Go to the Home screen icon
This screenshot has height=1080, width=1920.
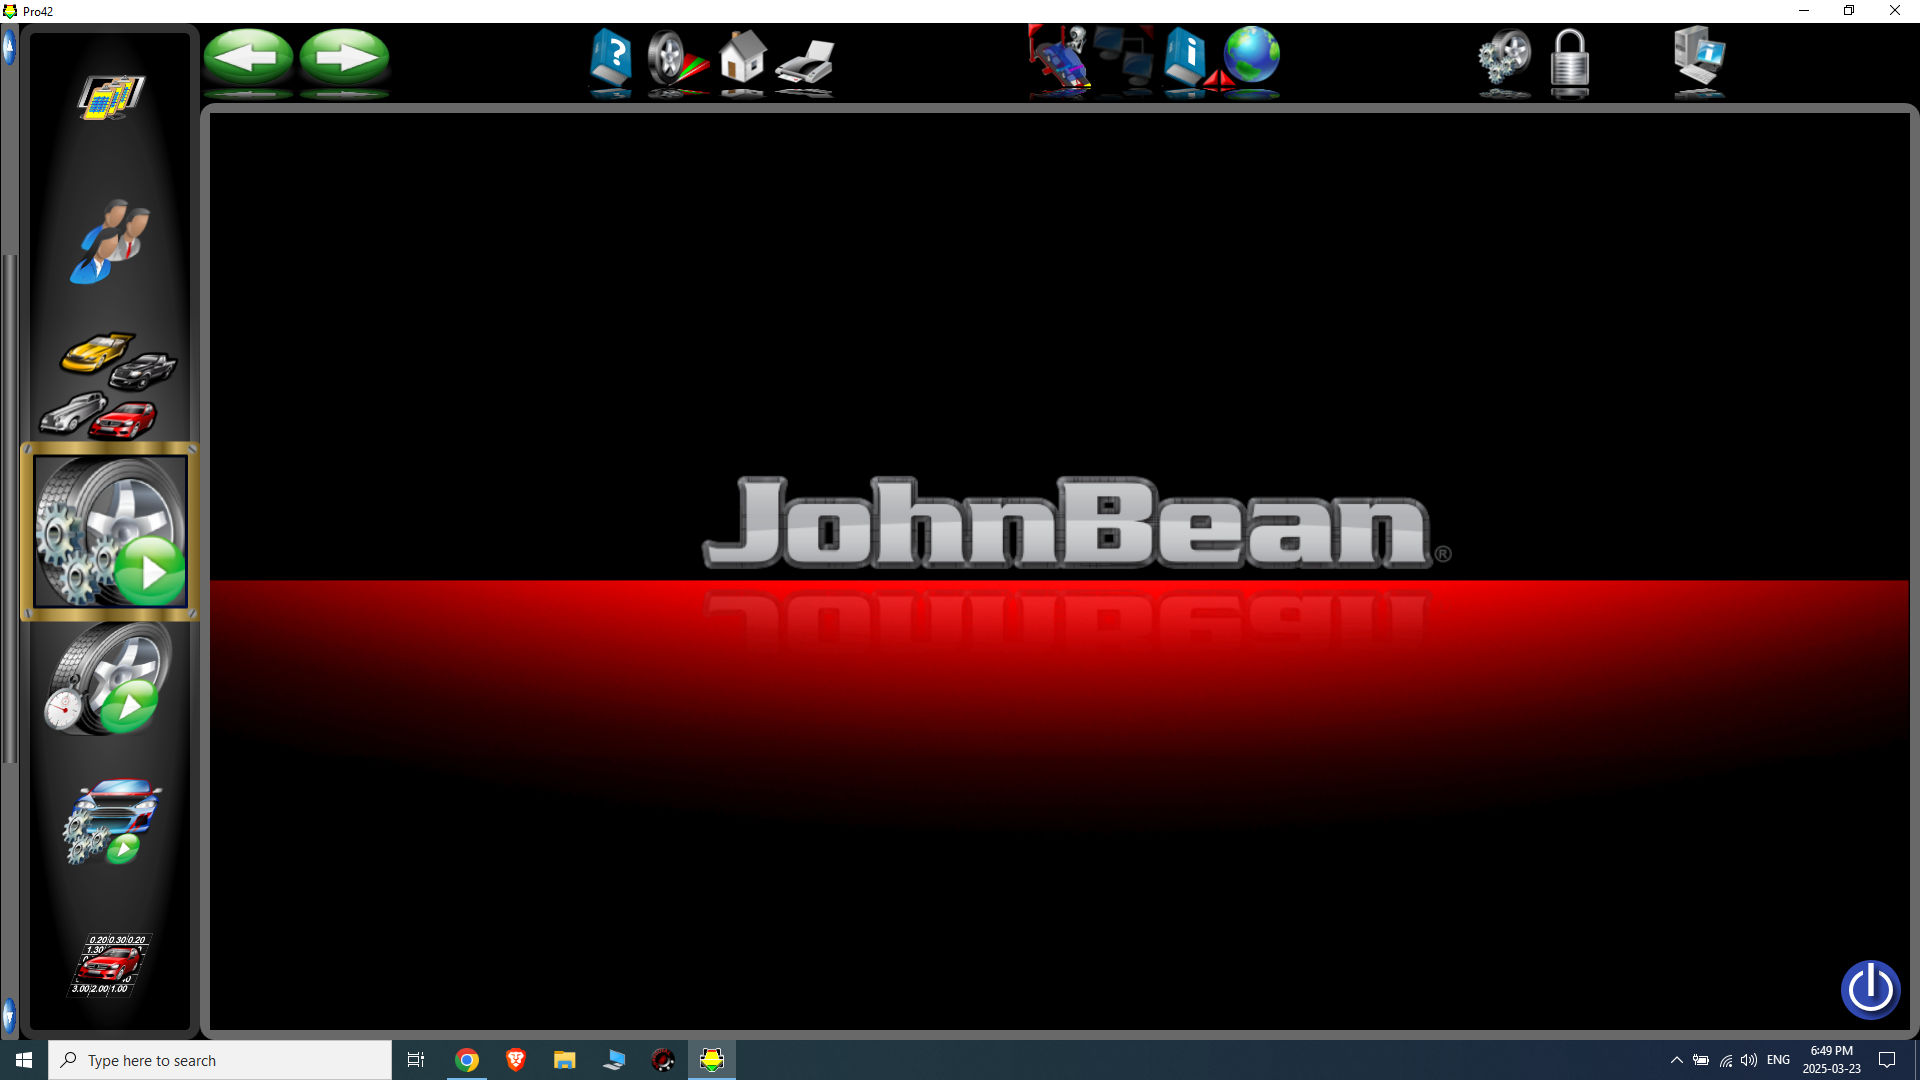742,57
